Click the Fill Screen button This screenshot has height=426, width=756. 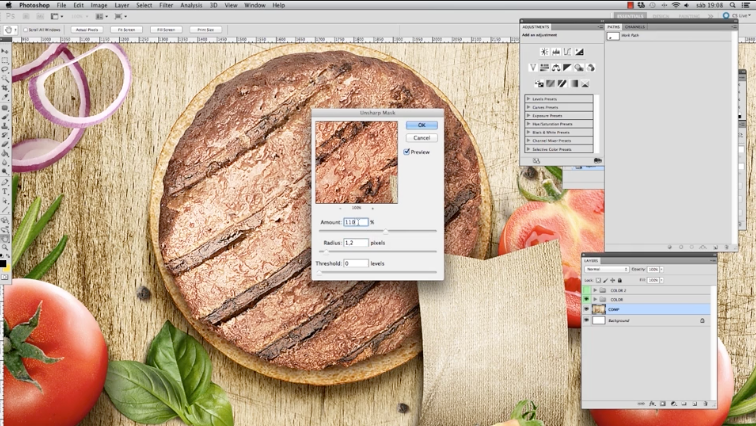166,29
